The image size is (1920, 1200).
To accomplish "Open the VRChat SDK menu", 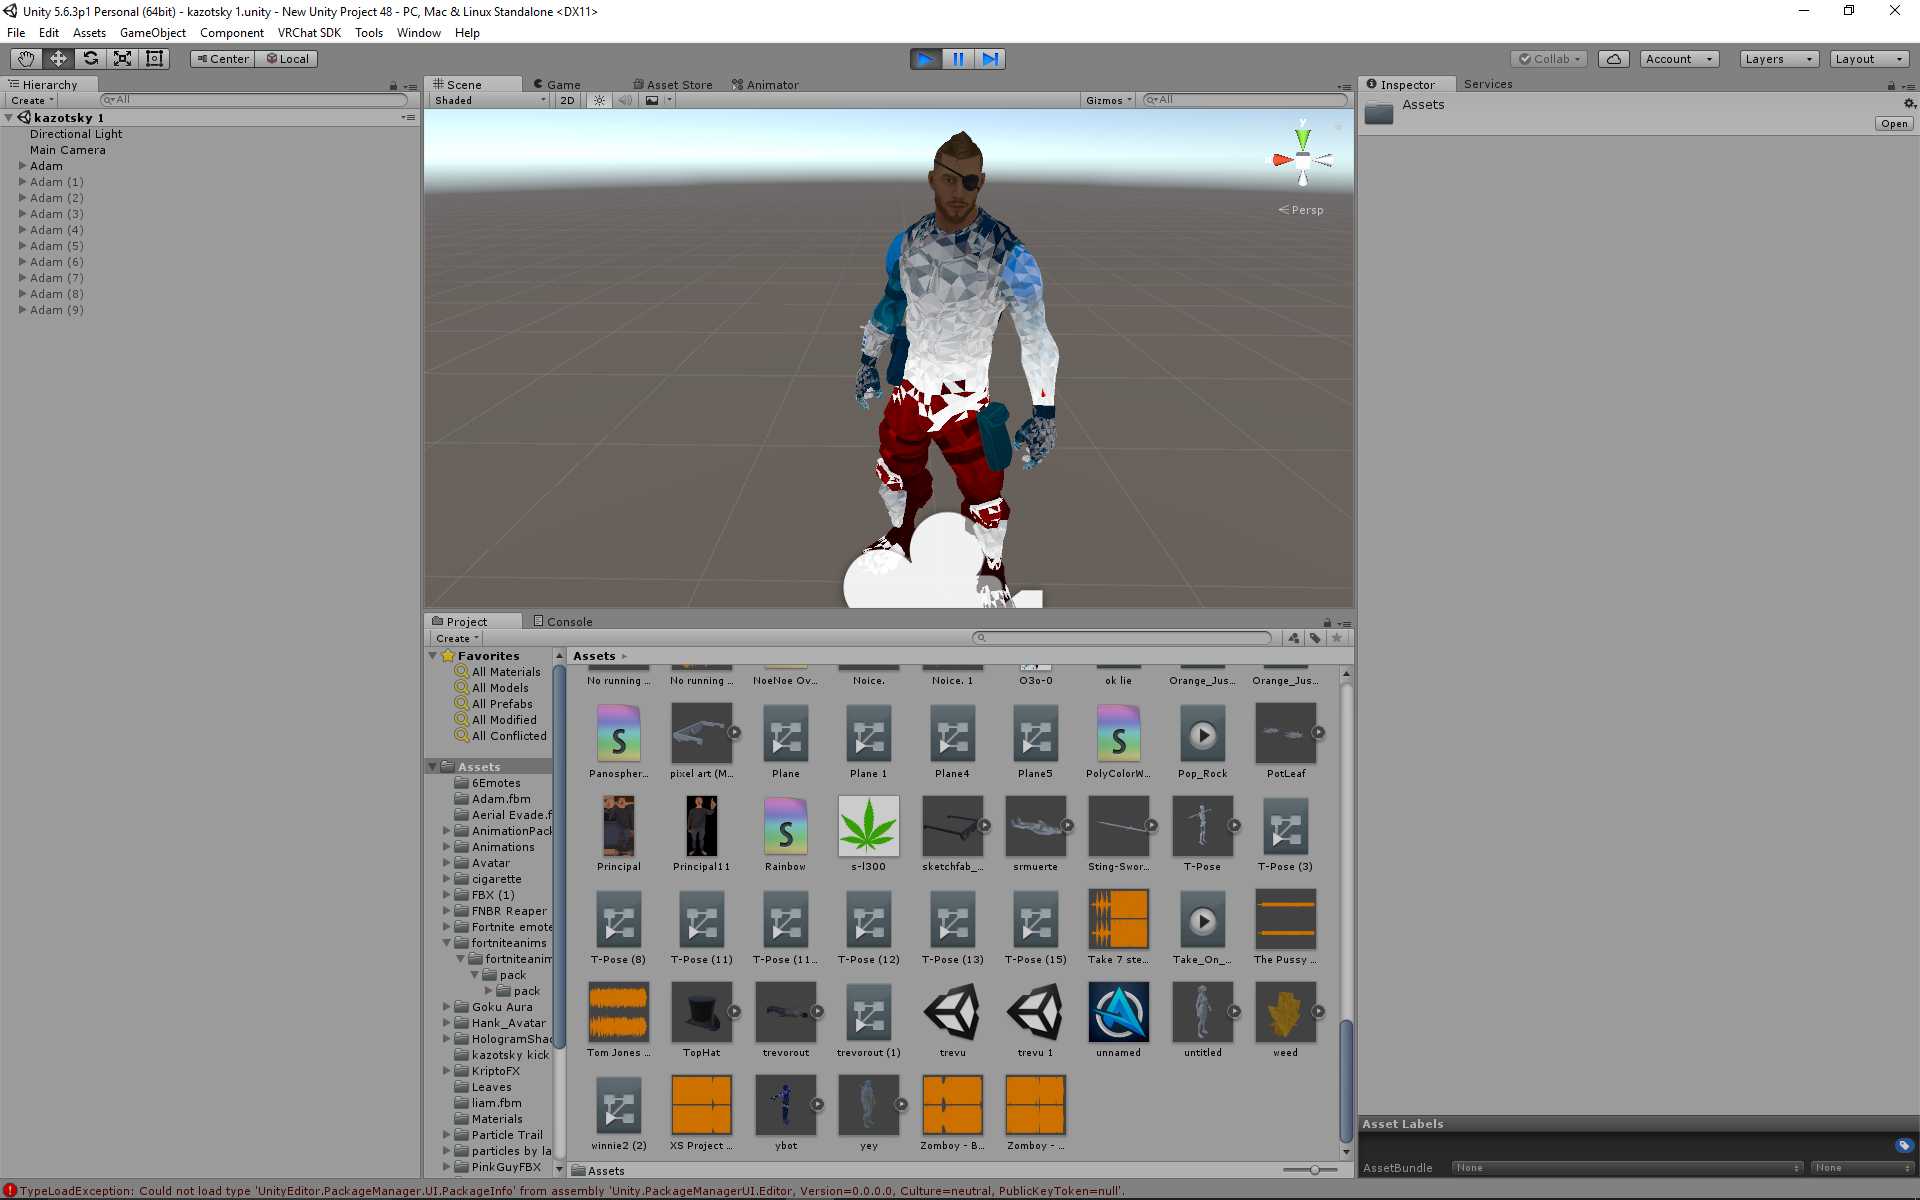I will click(309, 33).
